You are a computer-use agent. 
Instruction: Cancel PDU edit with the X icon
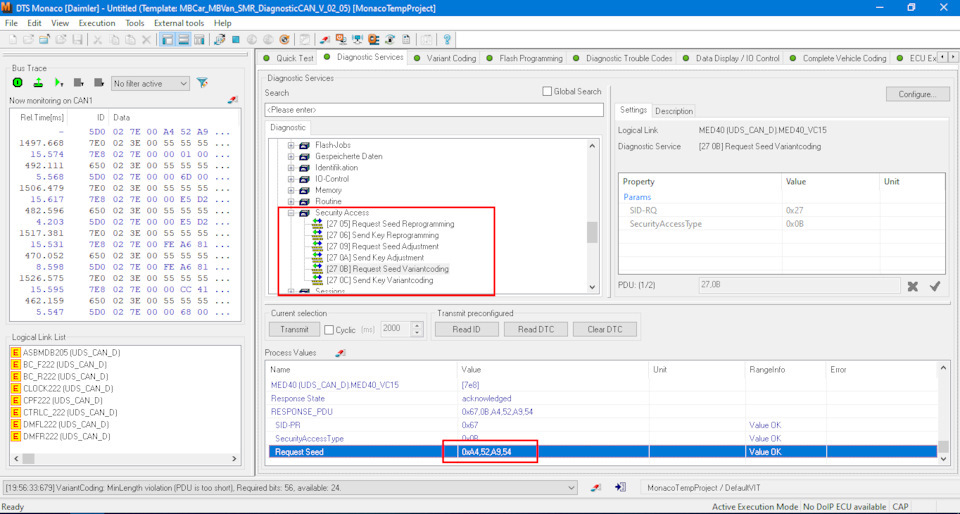pyautogui.click(x=913, y=286)
